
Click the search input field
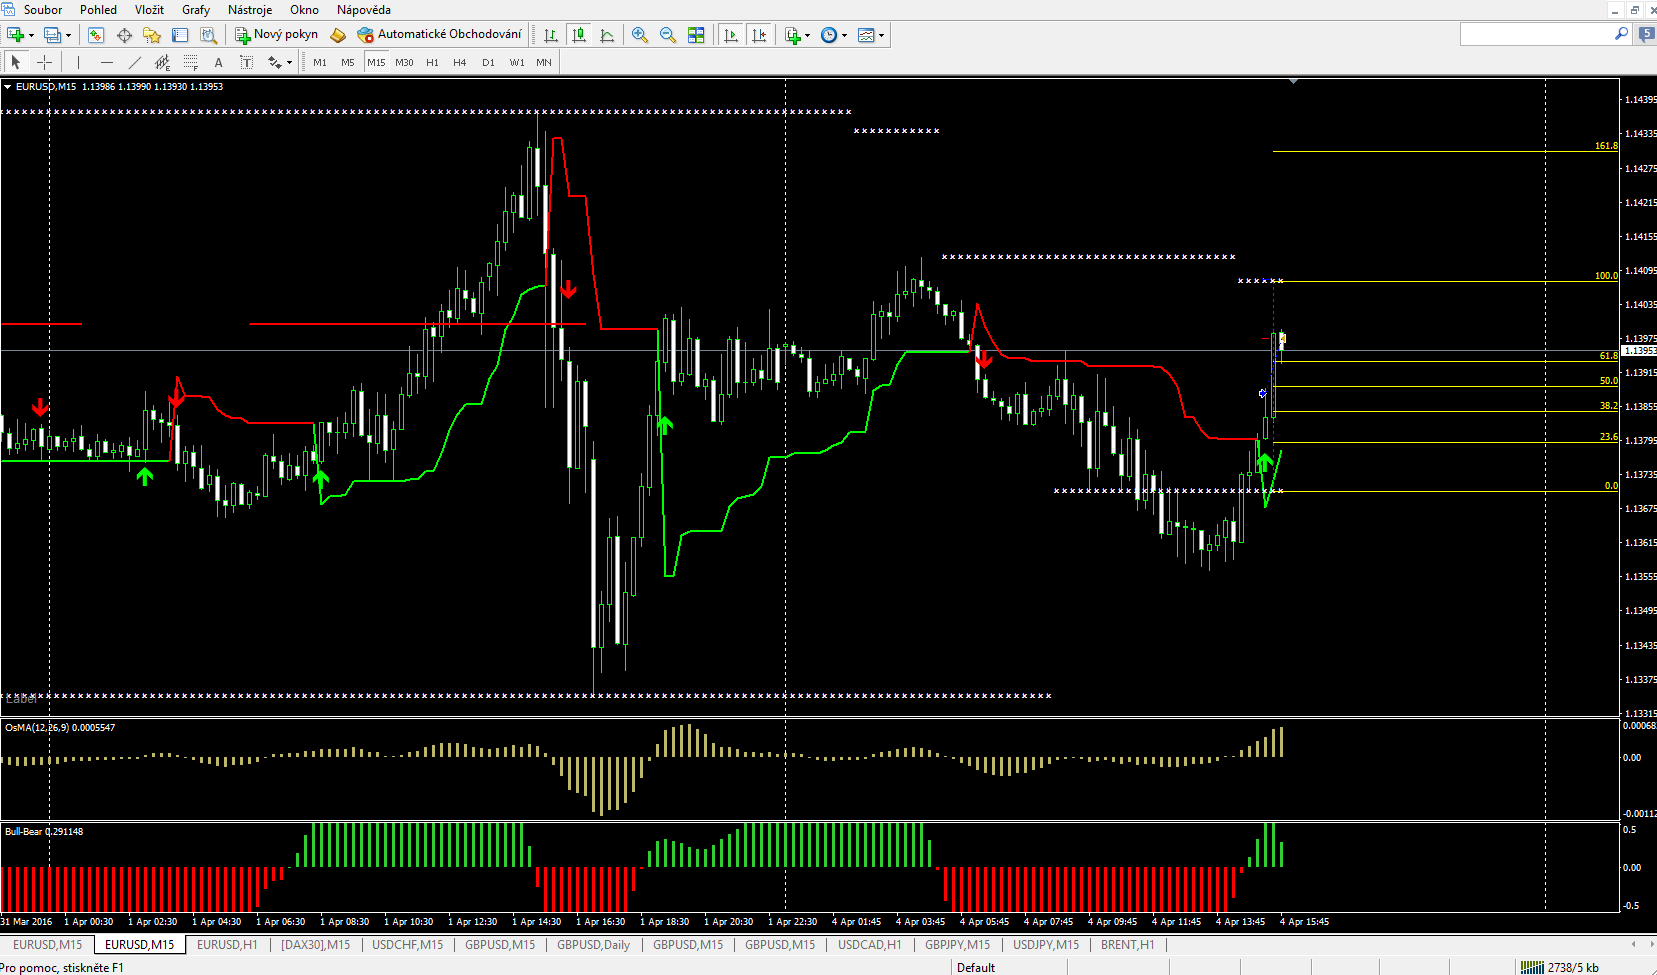(1536, 35)
